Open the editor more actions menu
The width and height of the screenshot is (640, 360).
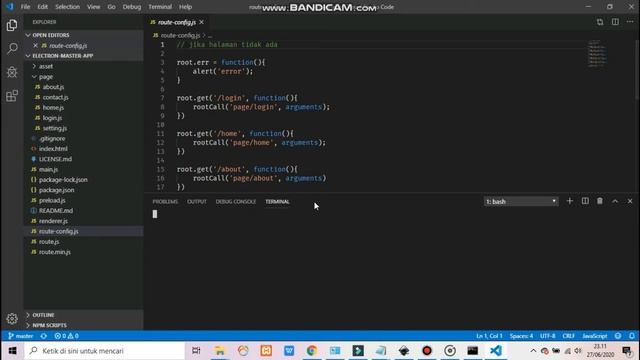click(x=630, y=22)
